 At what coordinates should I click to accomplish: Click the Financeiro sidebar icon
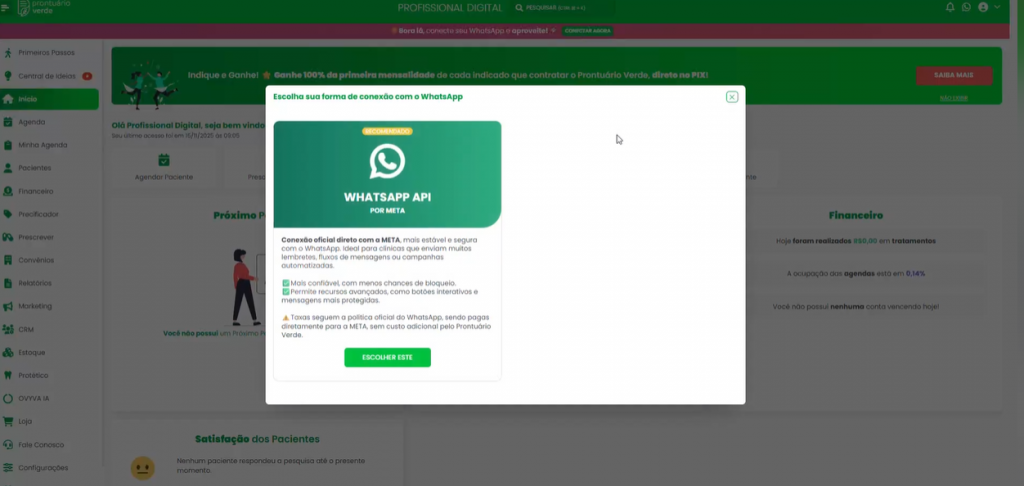coord(8,191)
